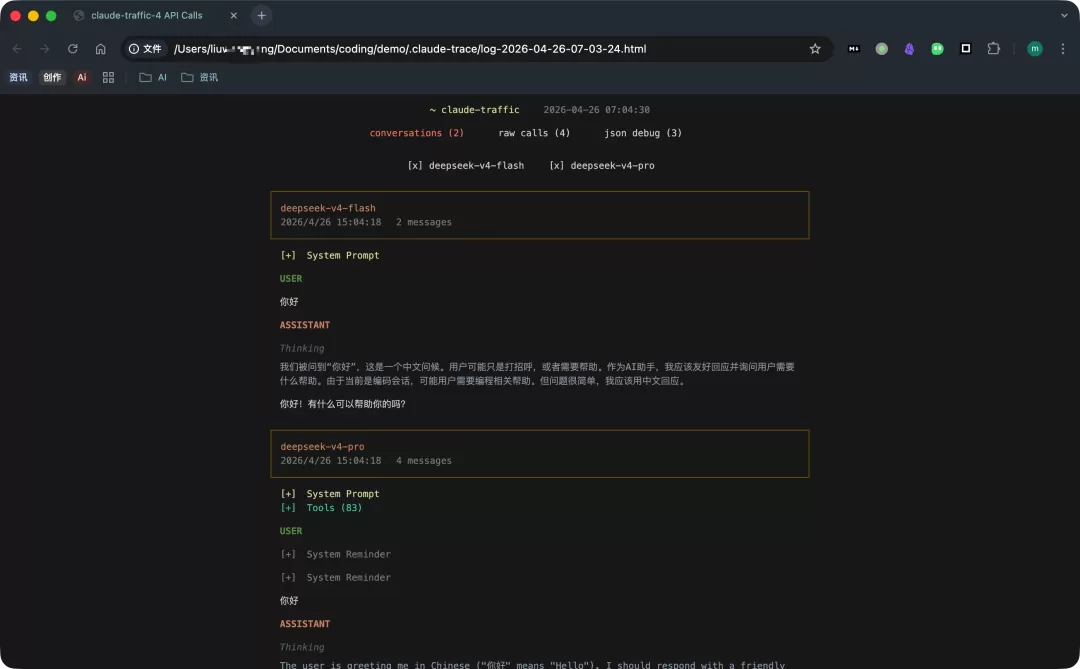Toggle the deepseek-v4-flash model filter

[x=466, y=165]
